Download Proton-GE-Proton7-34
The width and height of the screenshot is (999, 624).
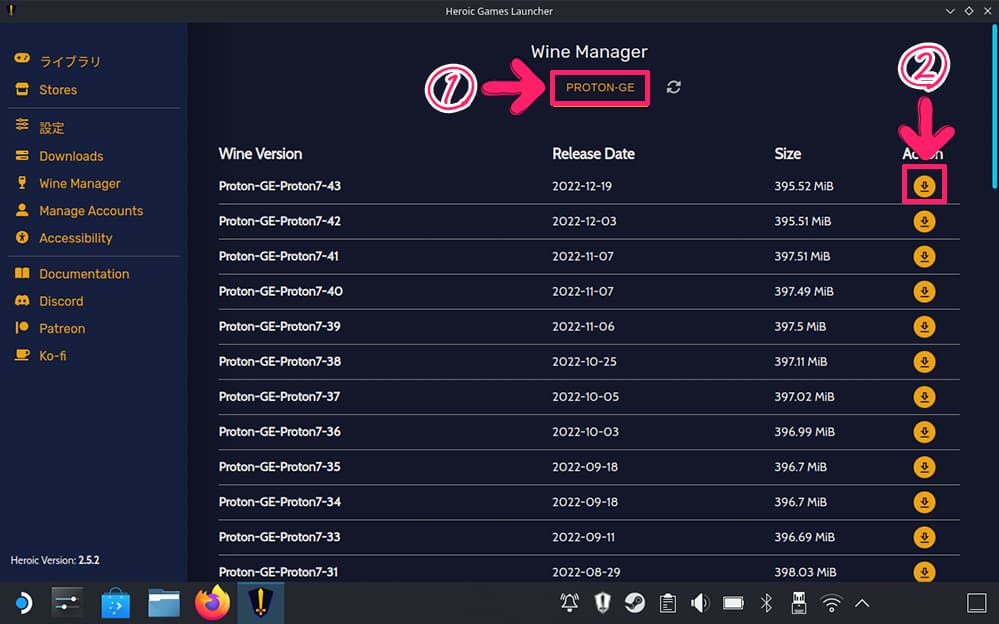click(x=924, y=502)
